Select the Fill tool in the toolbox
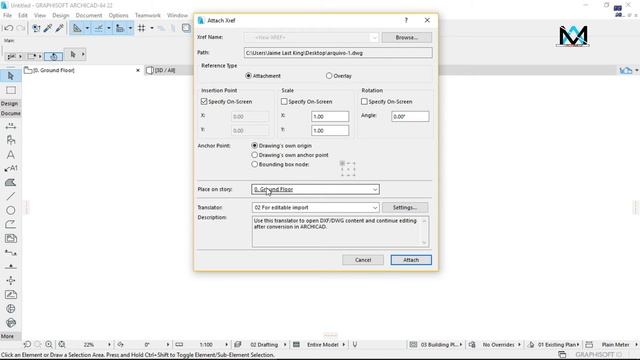 (x=11, y=182)
